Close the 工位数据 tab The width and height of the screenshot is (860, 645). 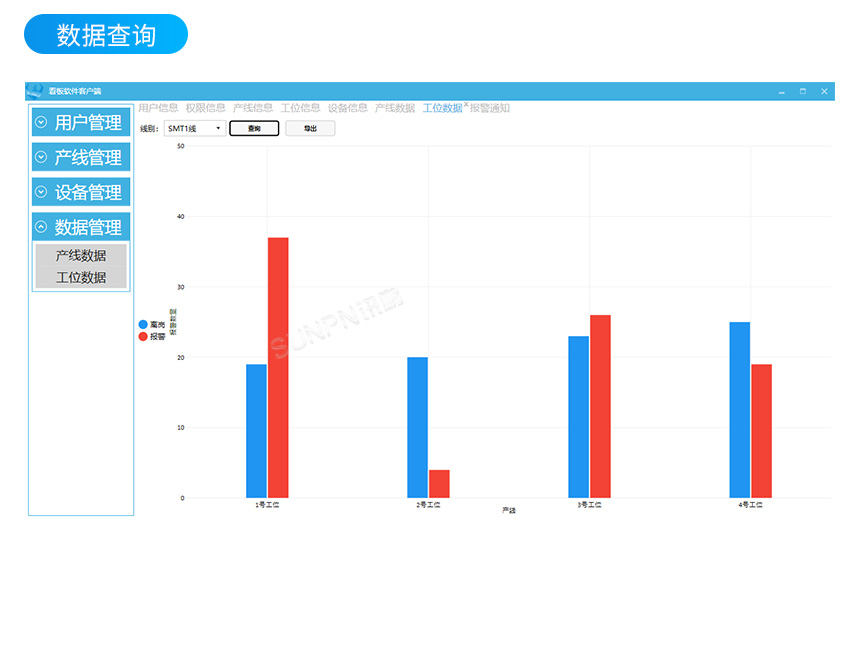(466, 105)
